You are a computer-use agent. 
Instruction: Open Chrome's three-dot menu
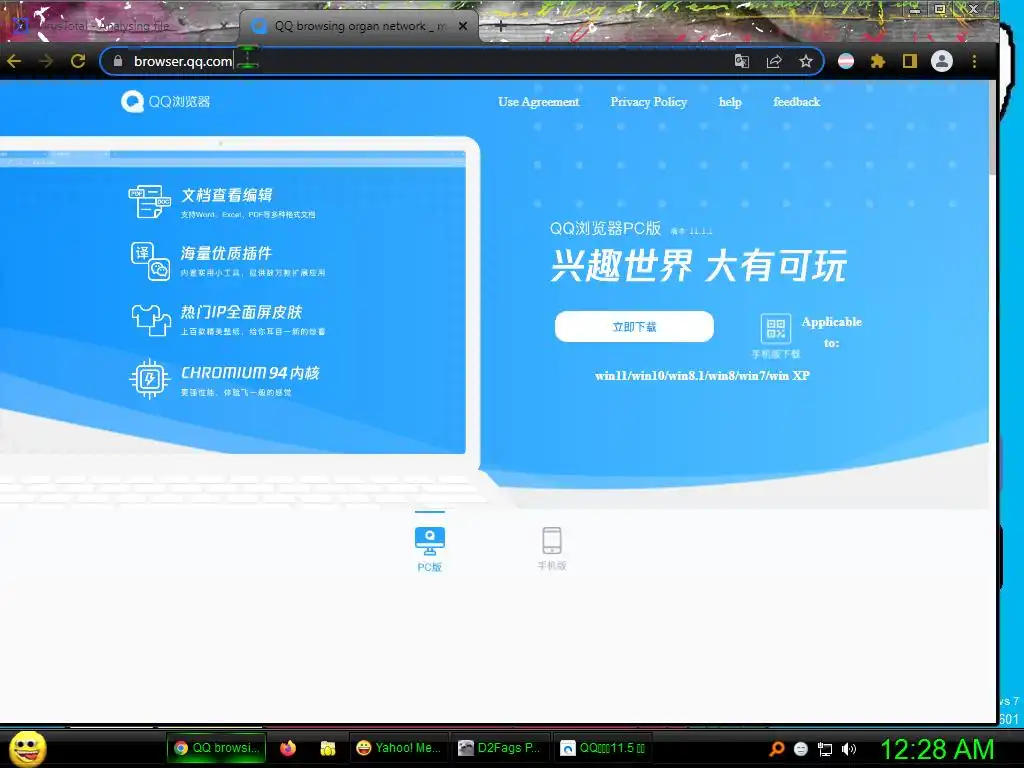[x=974, y=61]
